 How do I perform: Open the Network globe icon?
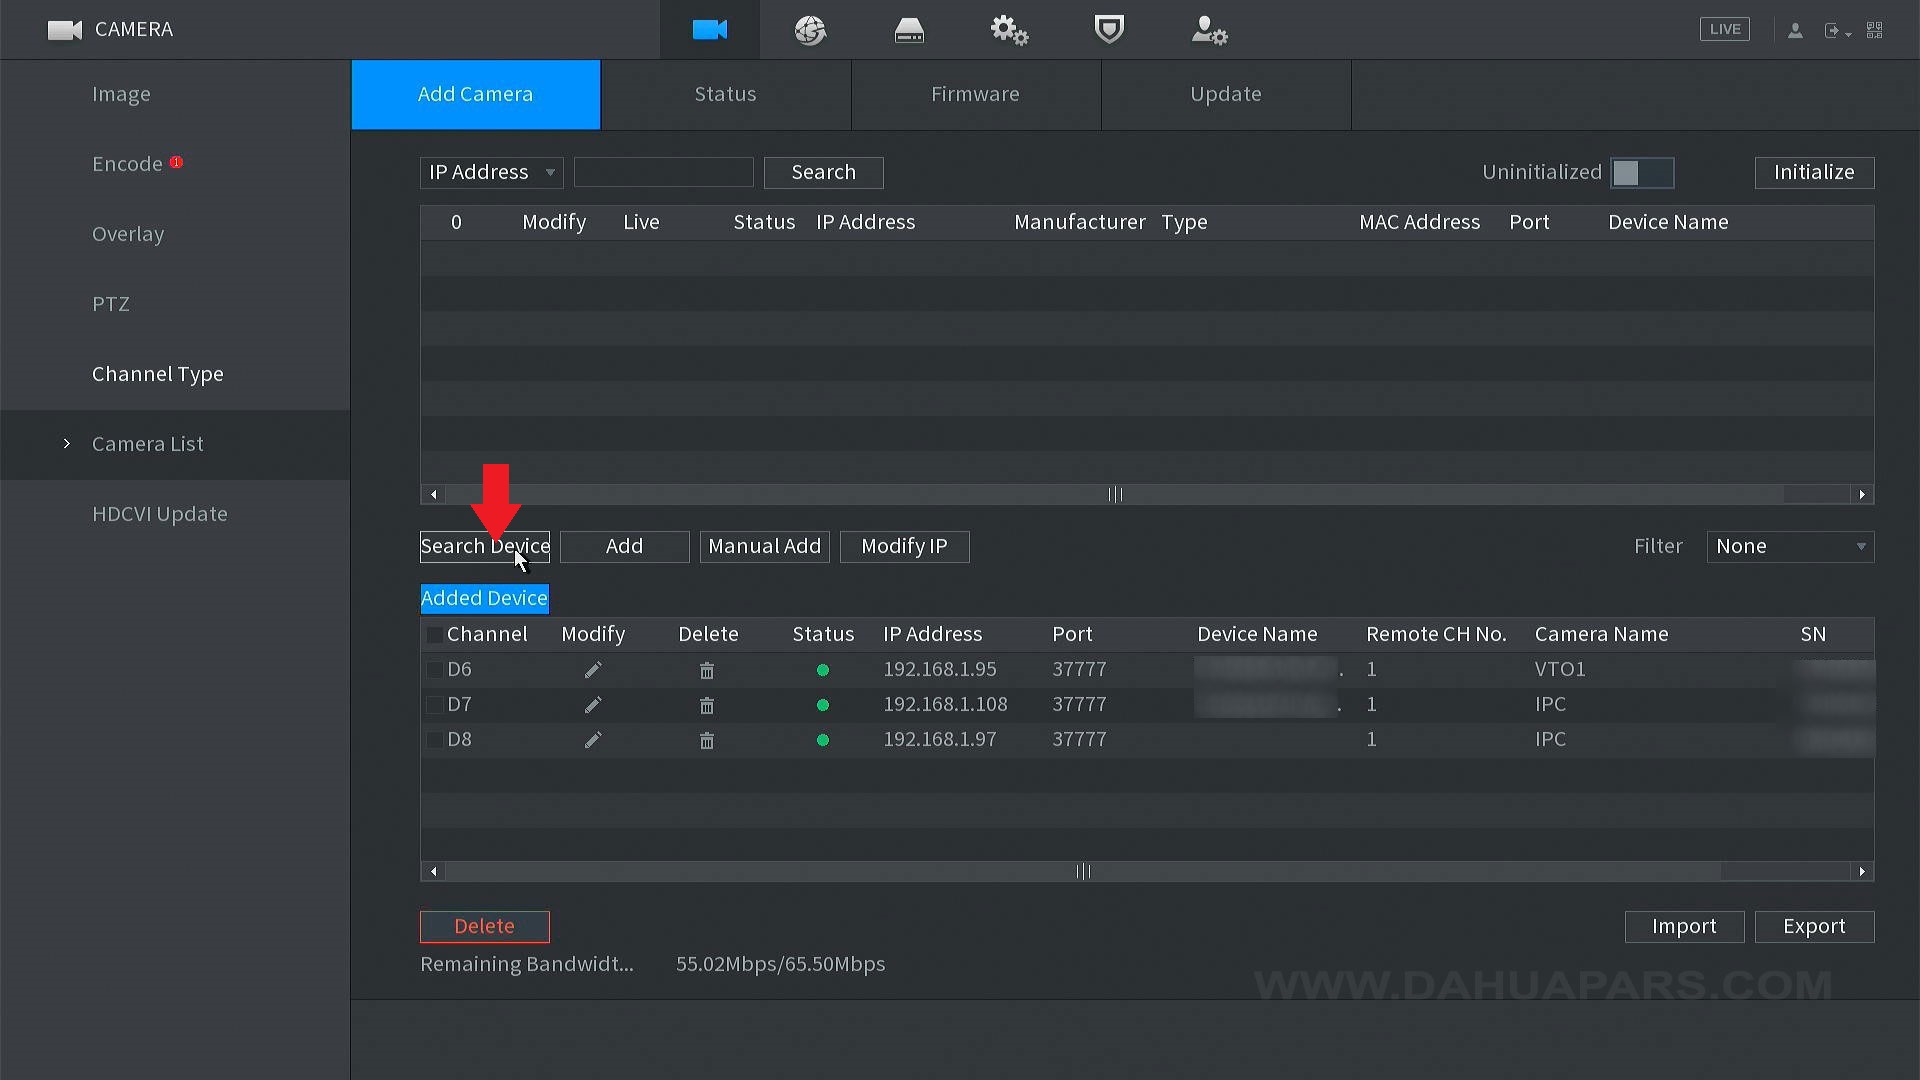(810, 30)
